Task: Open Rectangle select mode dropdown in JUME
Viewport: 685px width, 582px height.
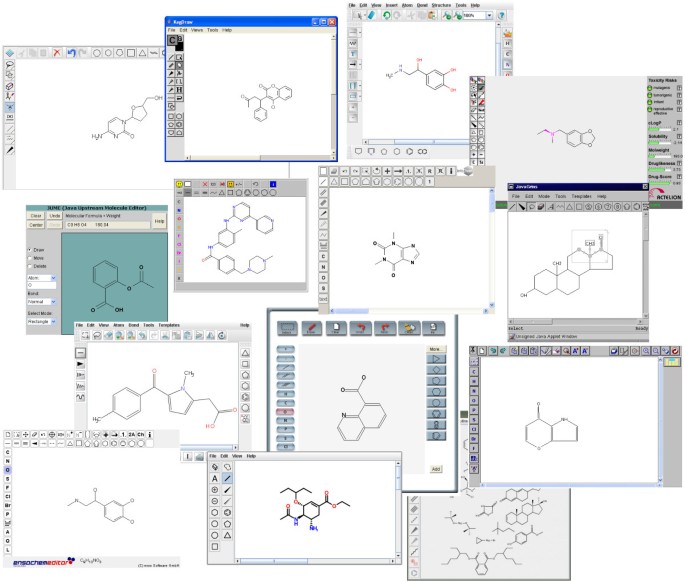Action: pyautogui.click(x=42, y=322)
